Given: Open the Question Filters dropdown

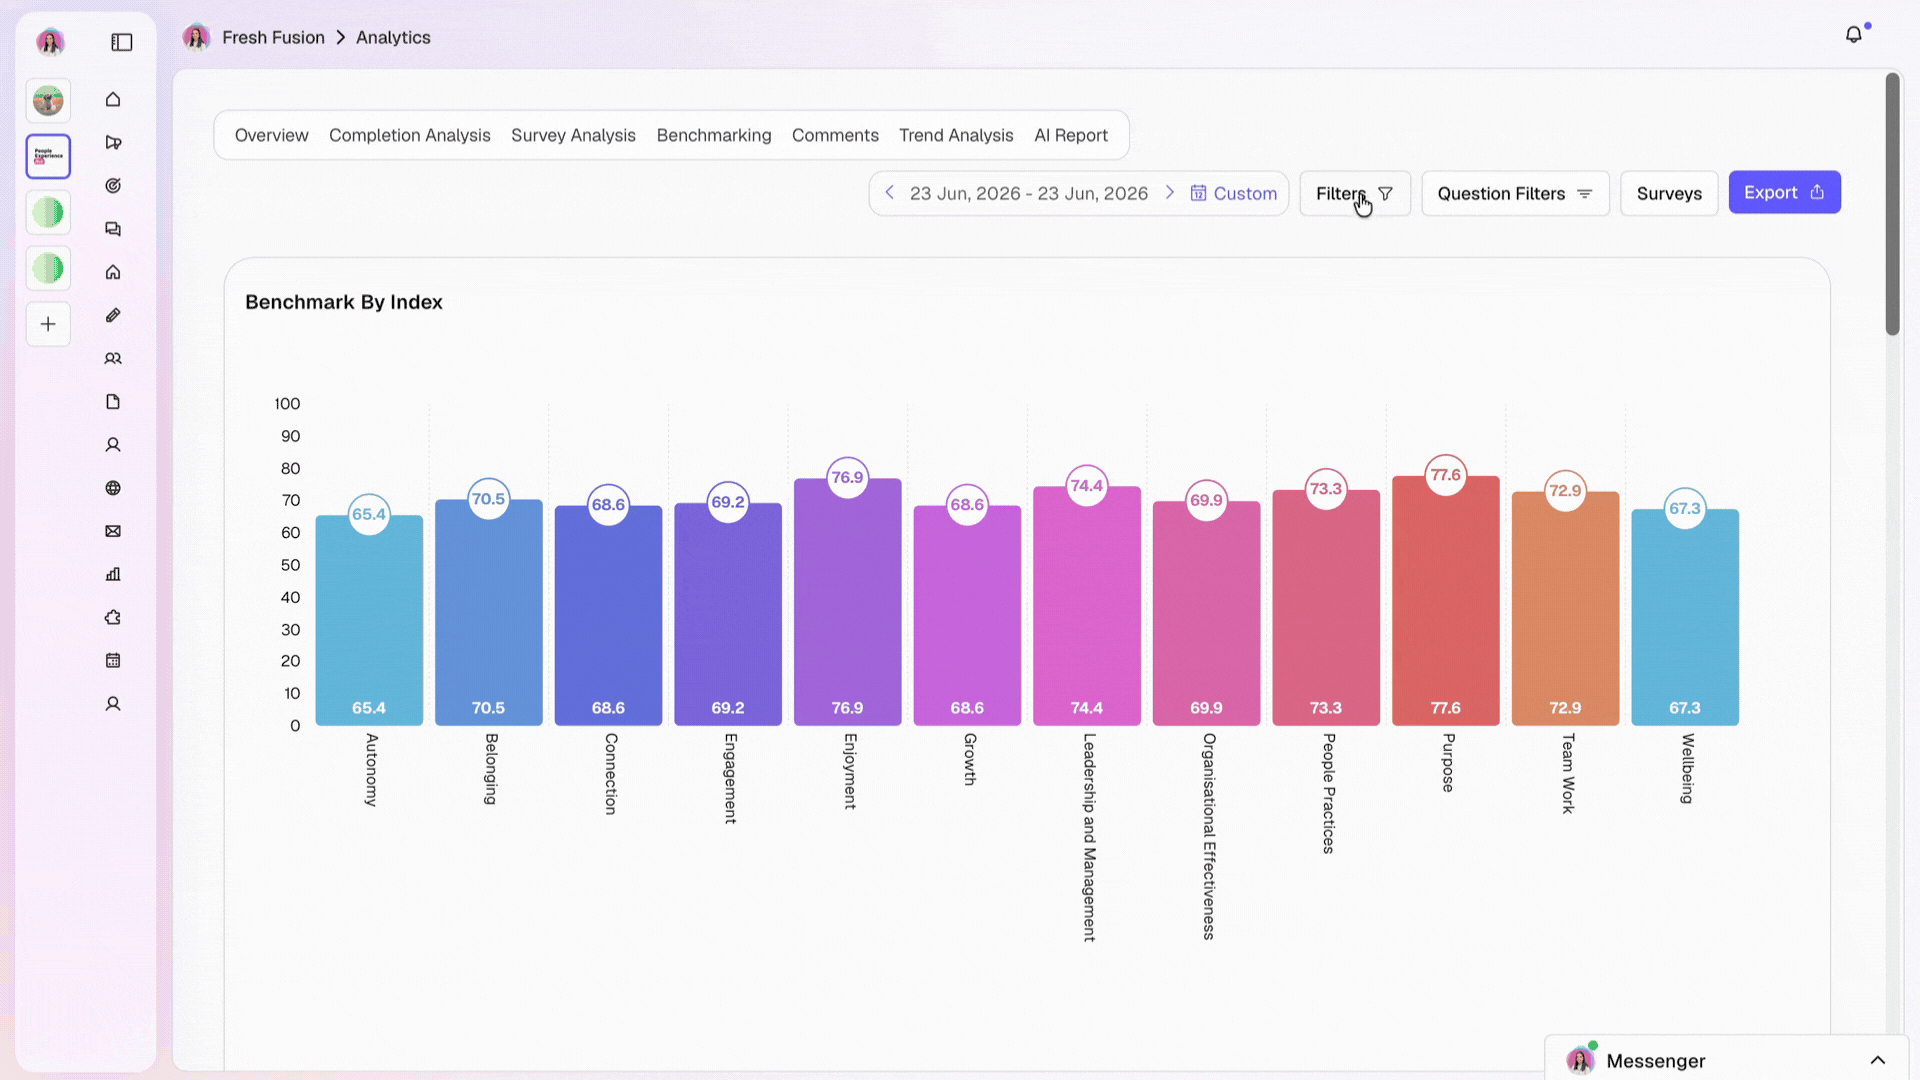Looking at the screenshot, I should (1515, 193).
